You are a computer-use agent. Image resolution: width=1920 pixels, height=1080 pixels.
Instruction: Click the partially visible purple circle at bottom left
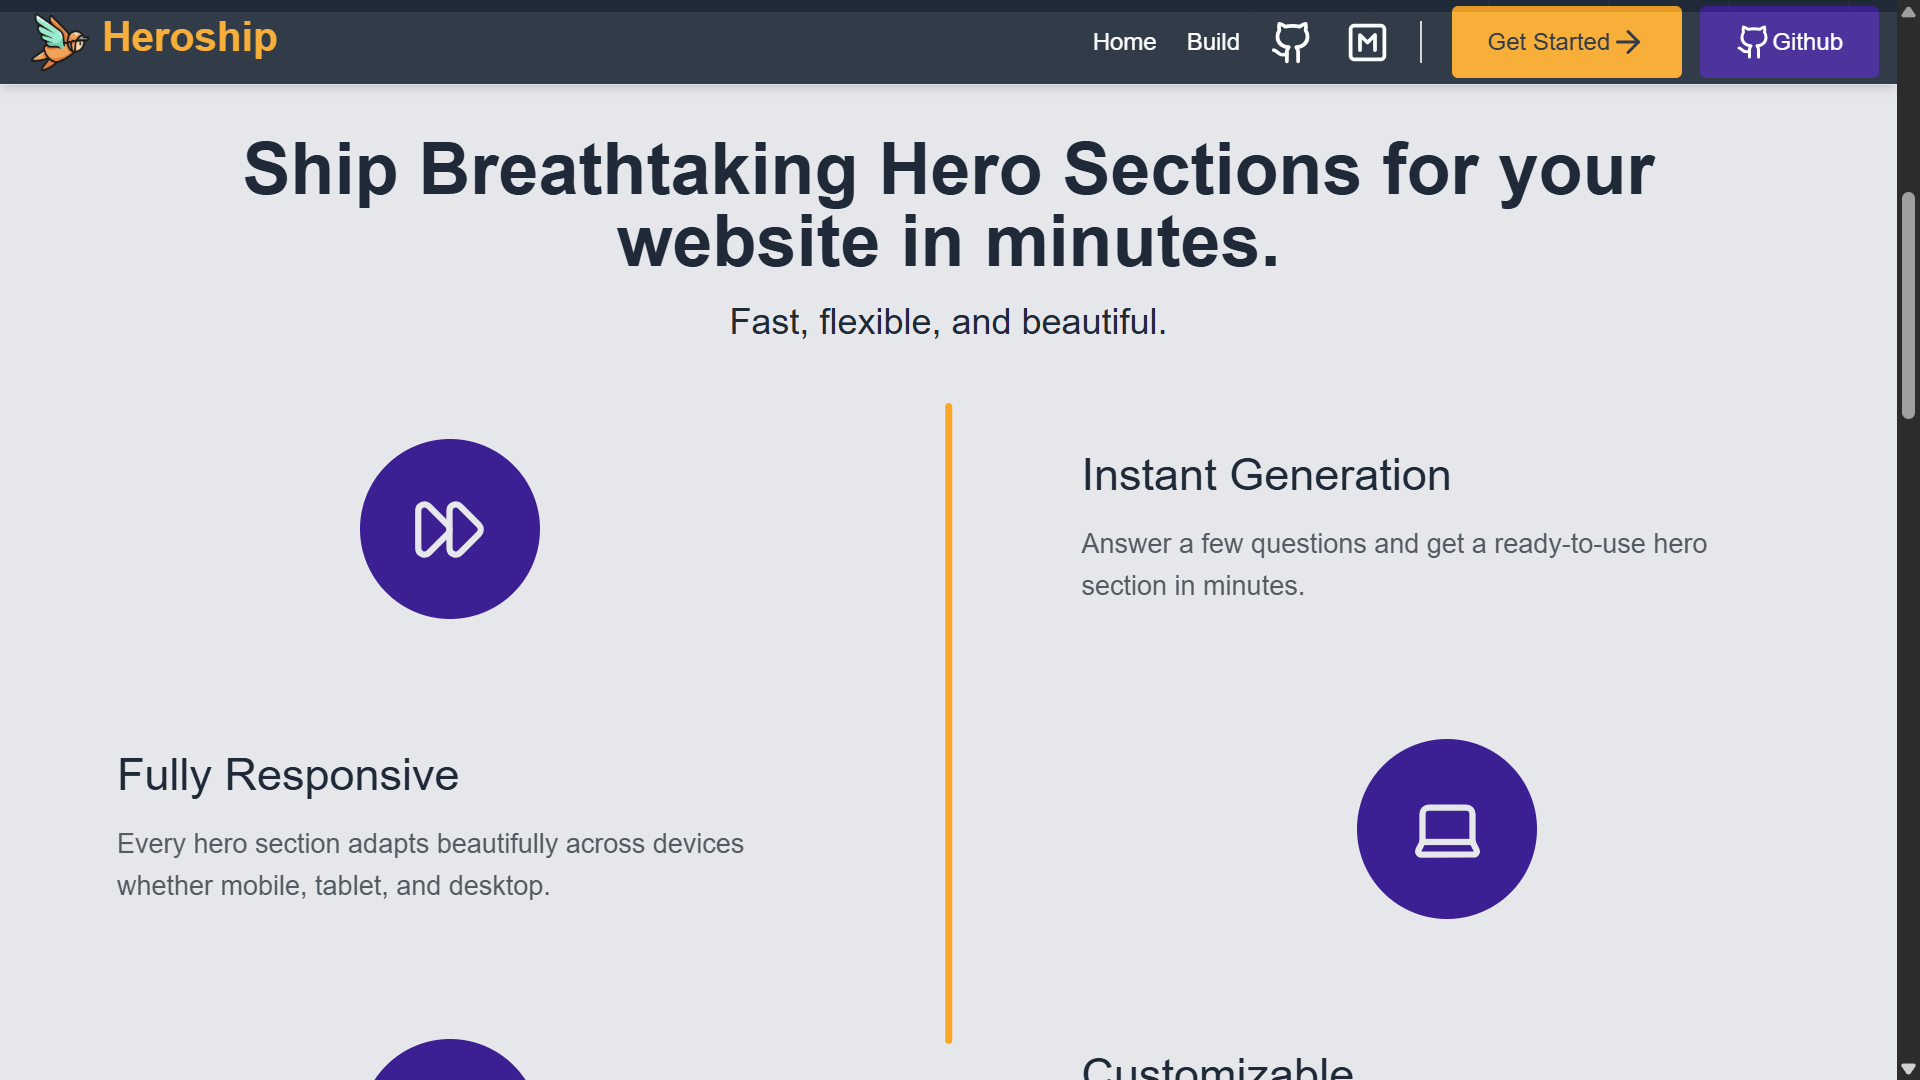(x=450, y=1062)
